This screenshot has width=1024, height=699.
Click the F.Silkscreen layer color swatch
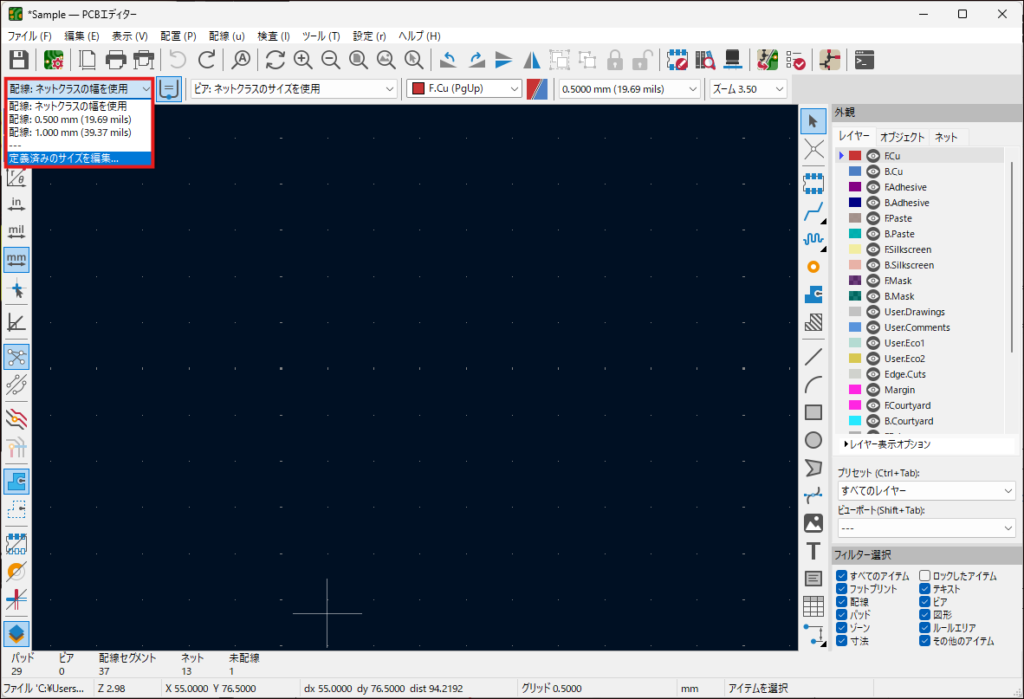point(855,250)
